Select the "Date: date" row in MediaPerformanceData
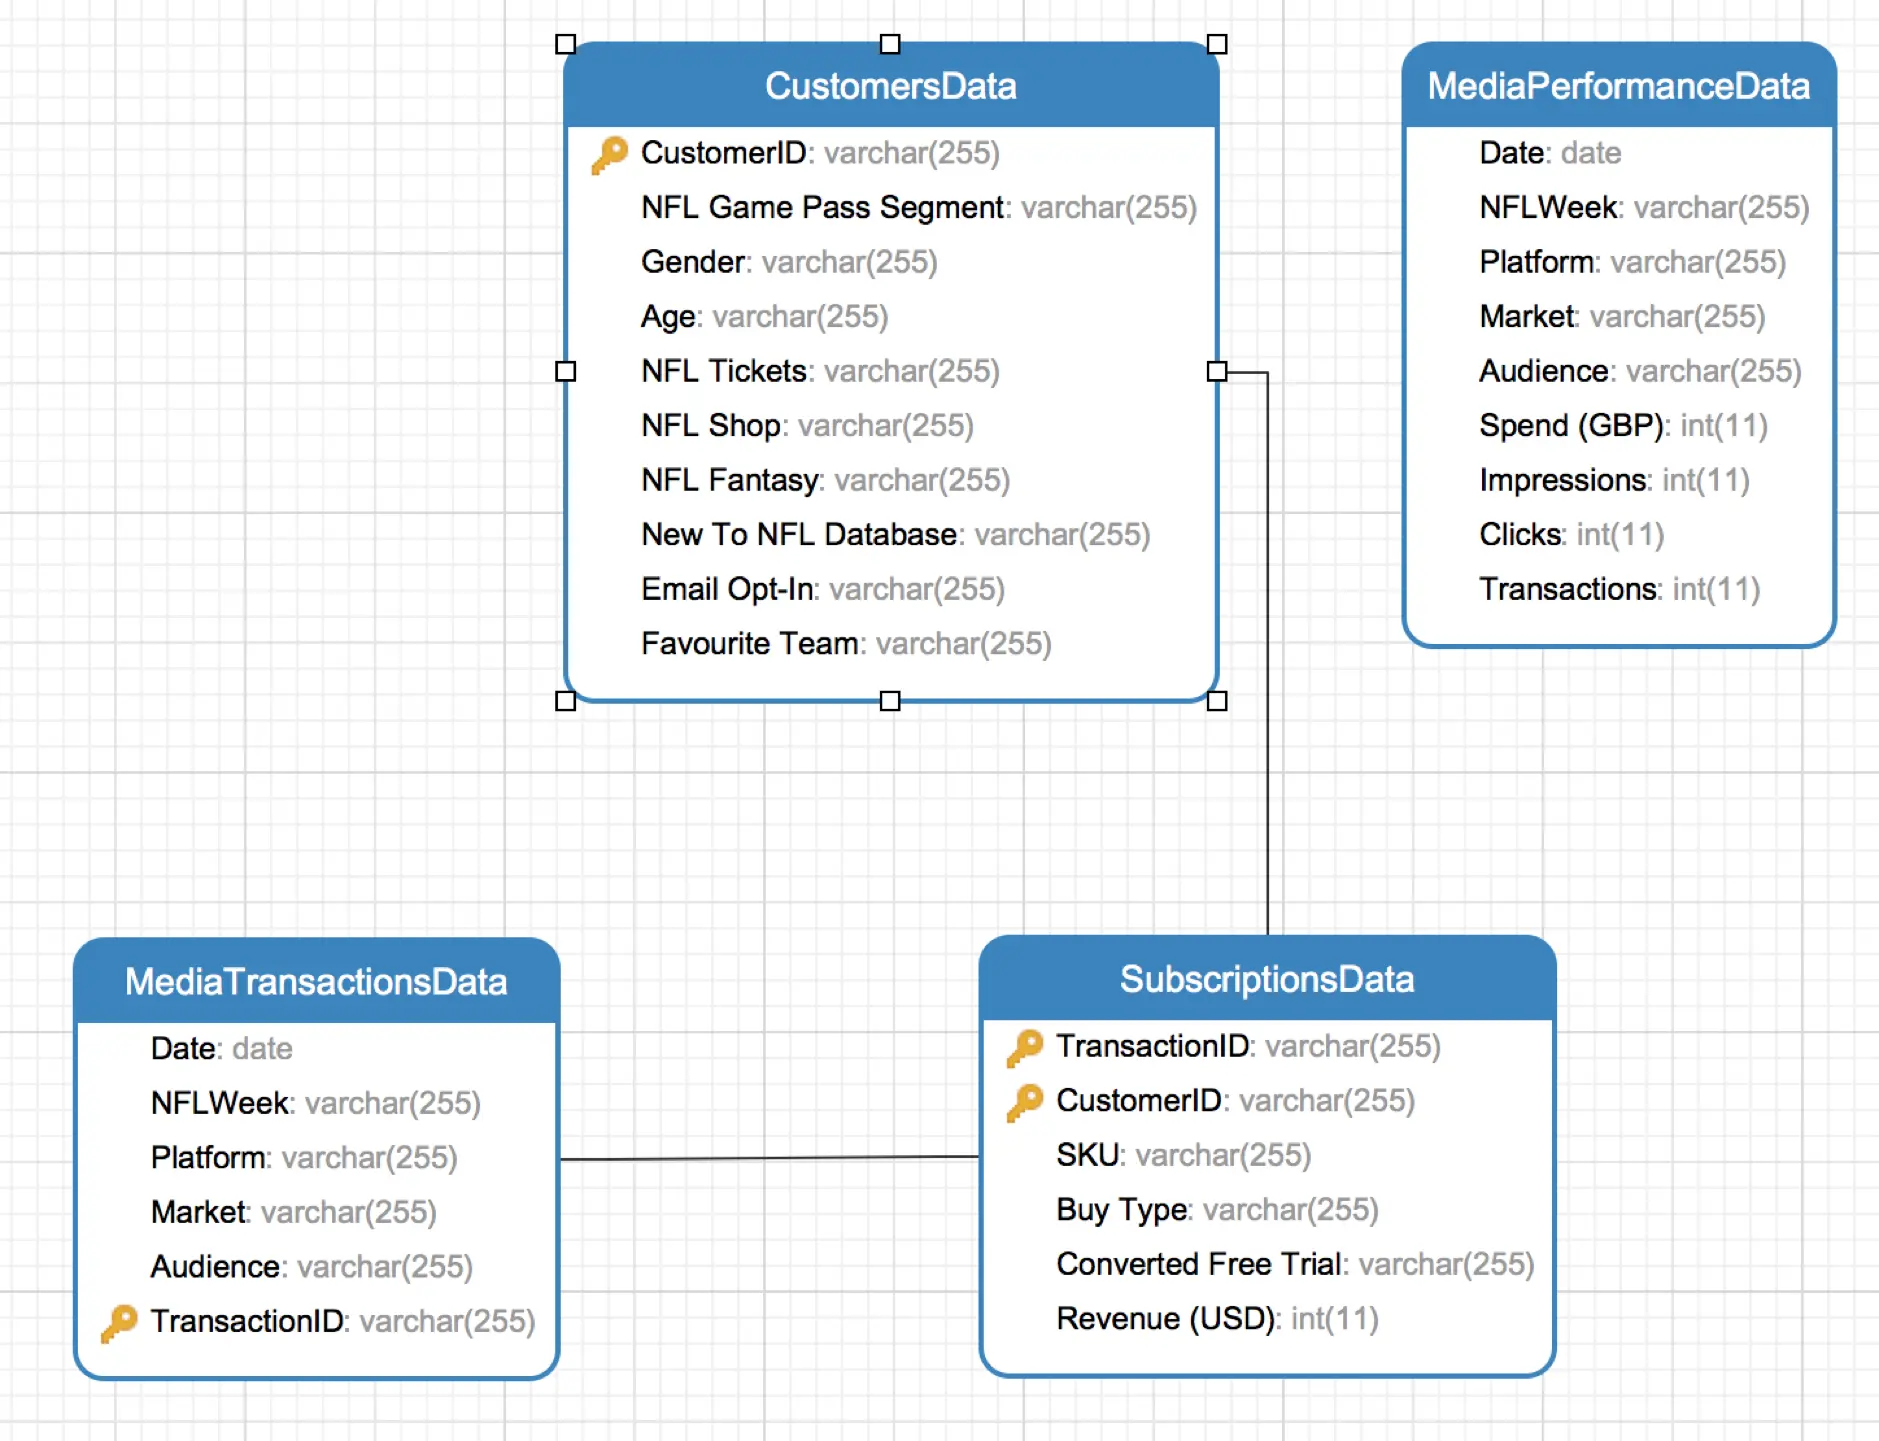The image size is (1879, 1441). click(1550, 153)
